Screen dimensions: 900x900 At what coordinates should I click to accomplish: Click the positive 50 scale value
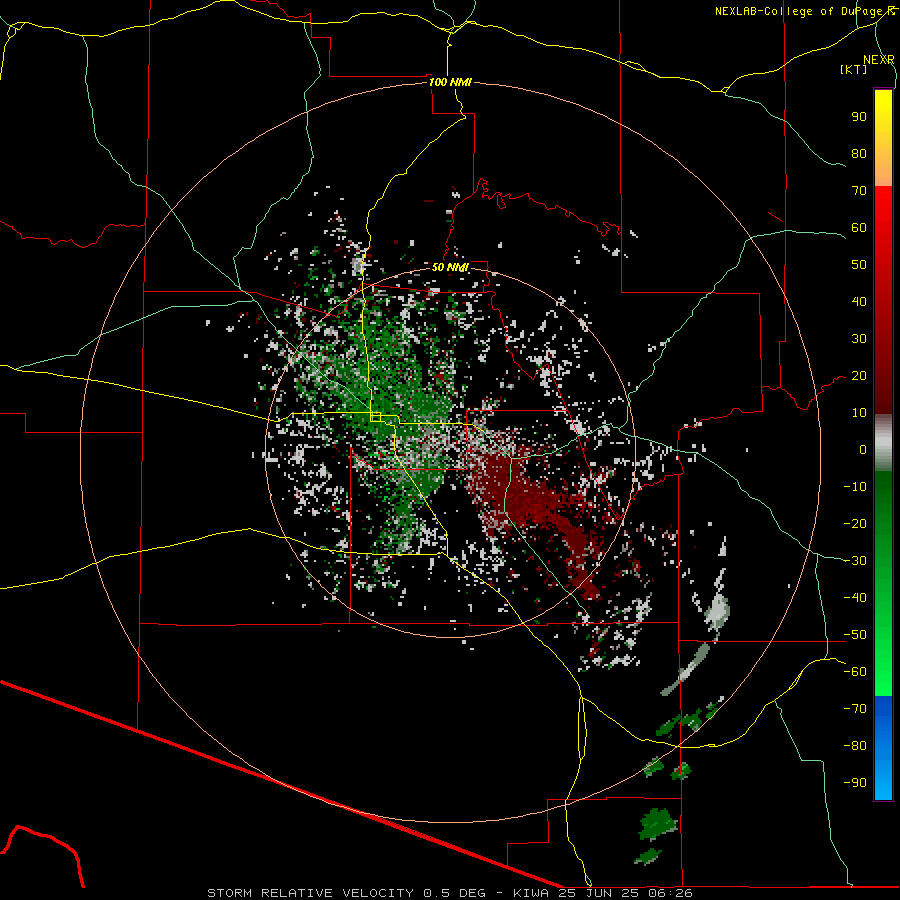[859, 265]
